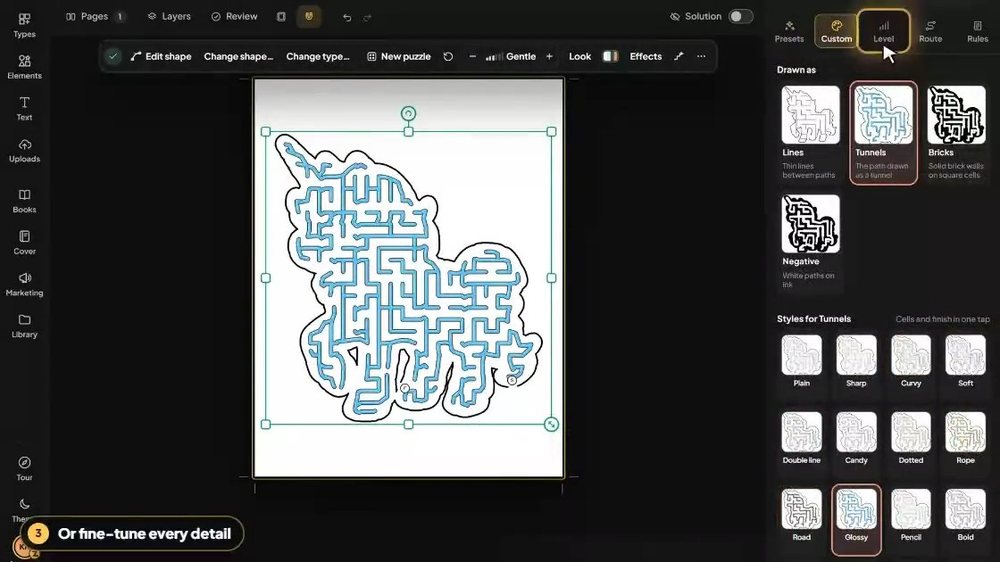Open the Change shape dropdown
1000x562 pixels.
tap(239, 56)
